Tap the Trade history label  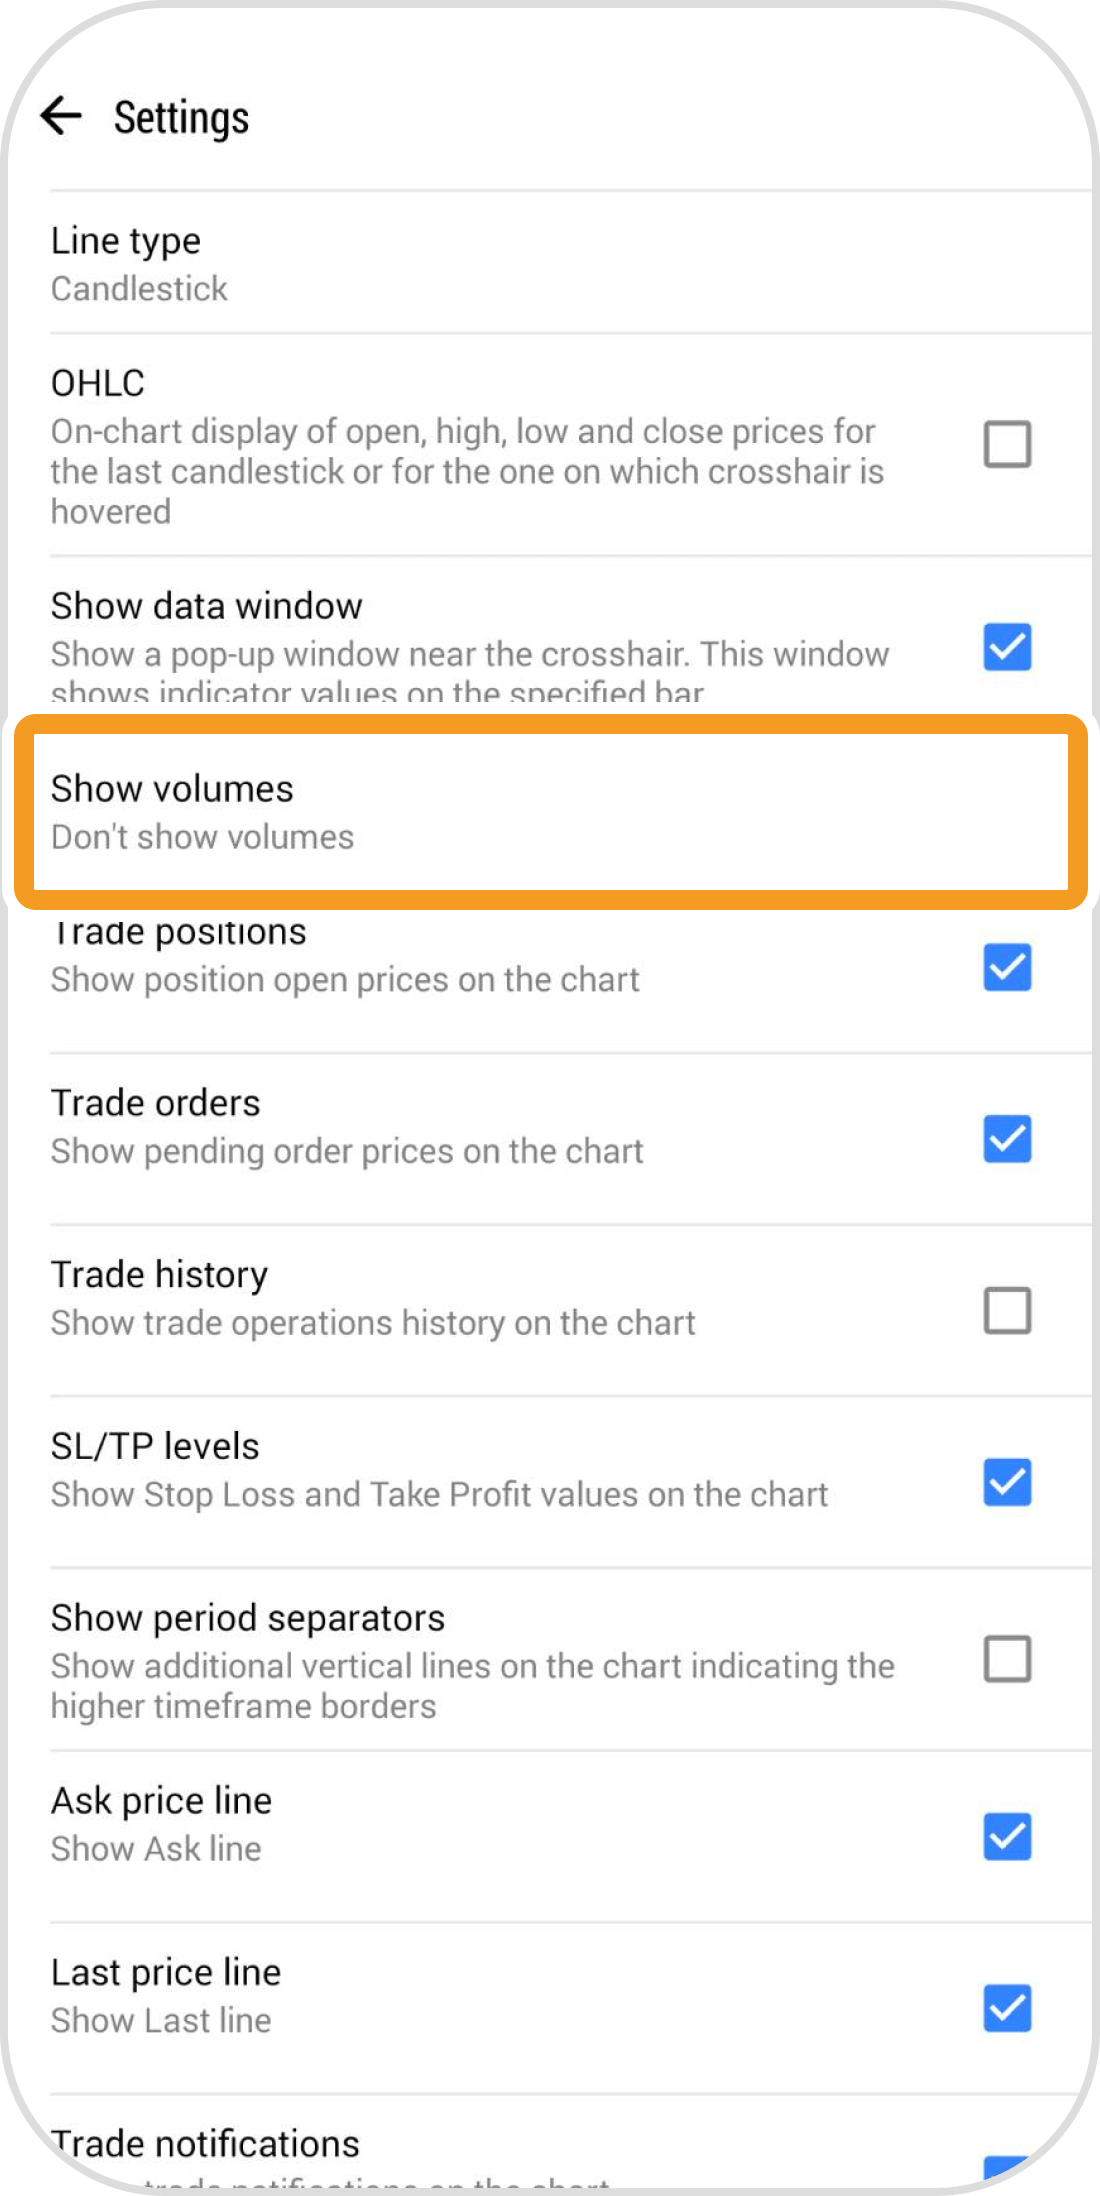coord(160,1275)
